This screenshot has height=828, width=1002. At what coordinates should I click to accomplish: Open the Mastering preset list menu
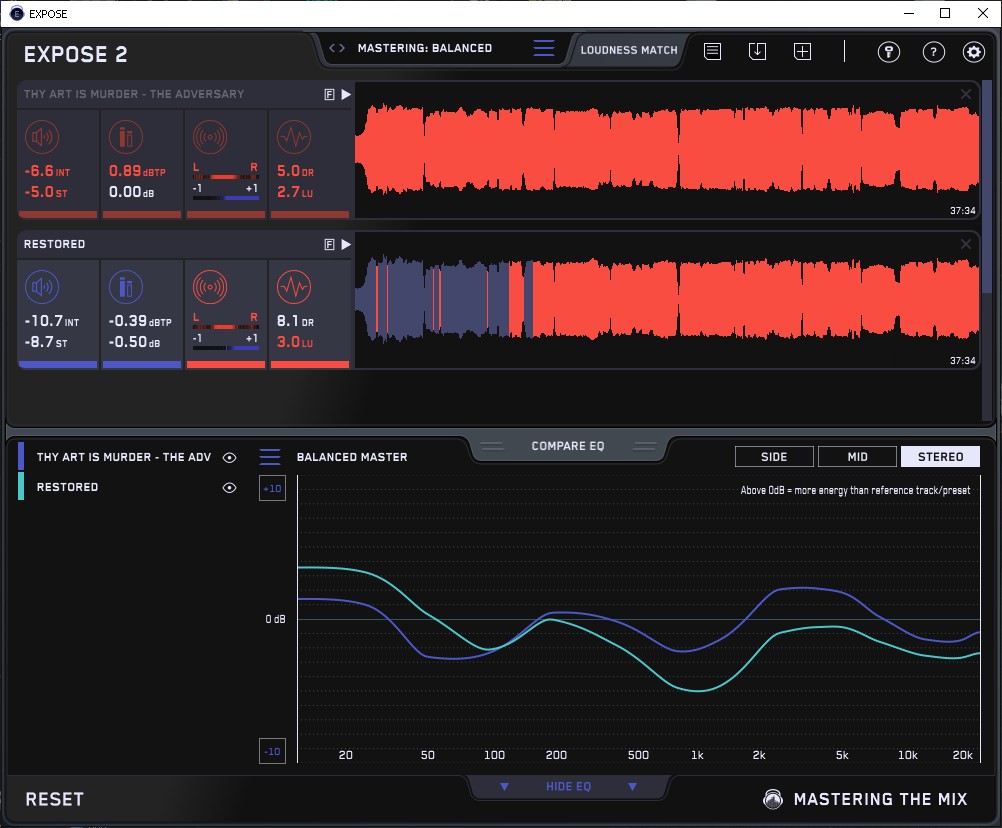[x=543, y=48]
